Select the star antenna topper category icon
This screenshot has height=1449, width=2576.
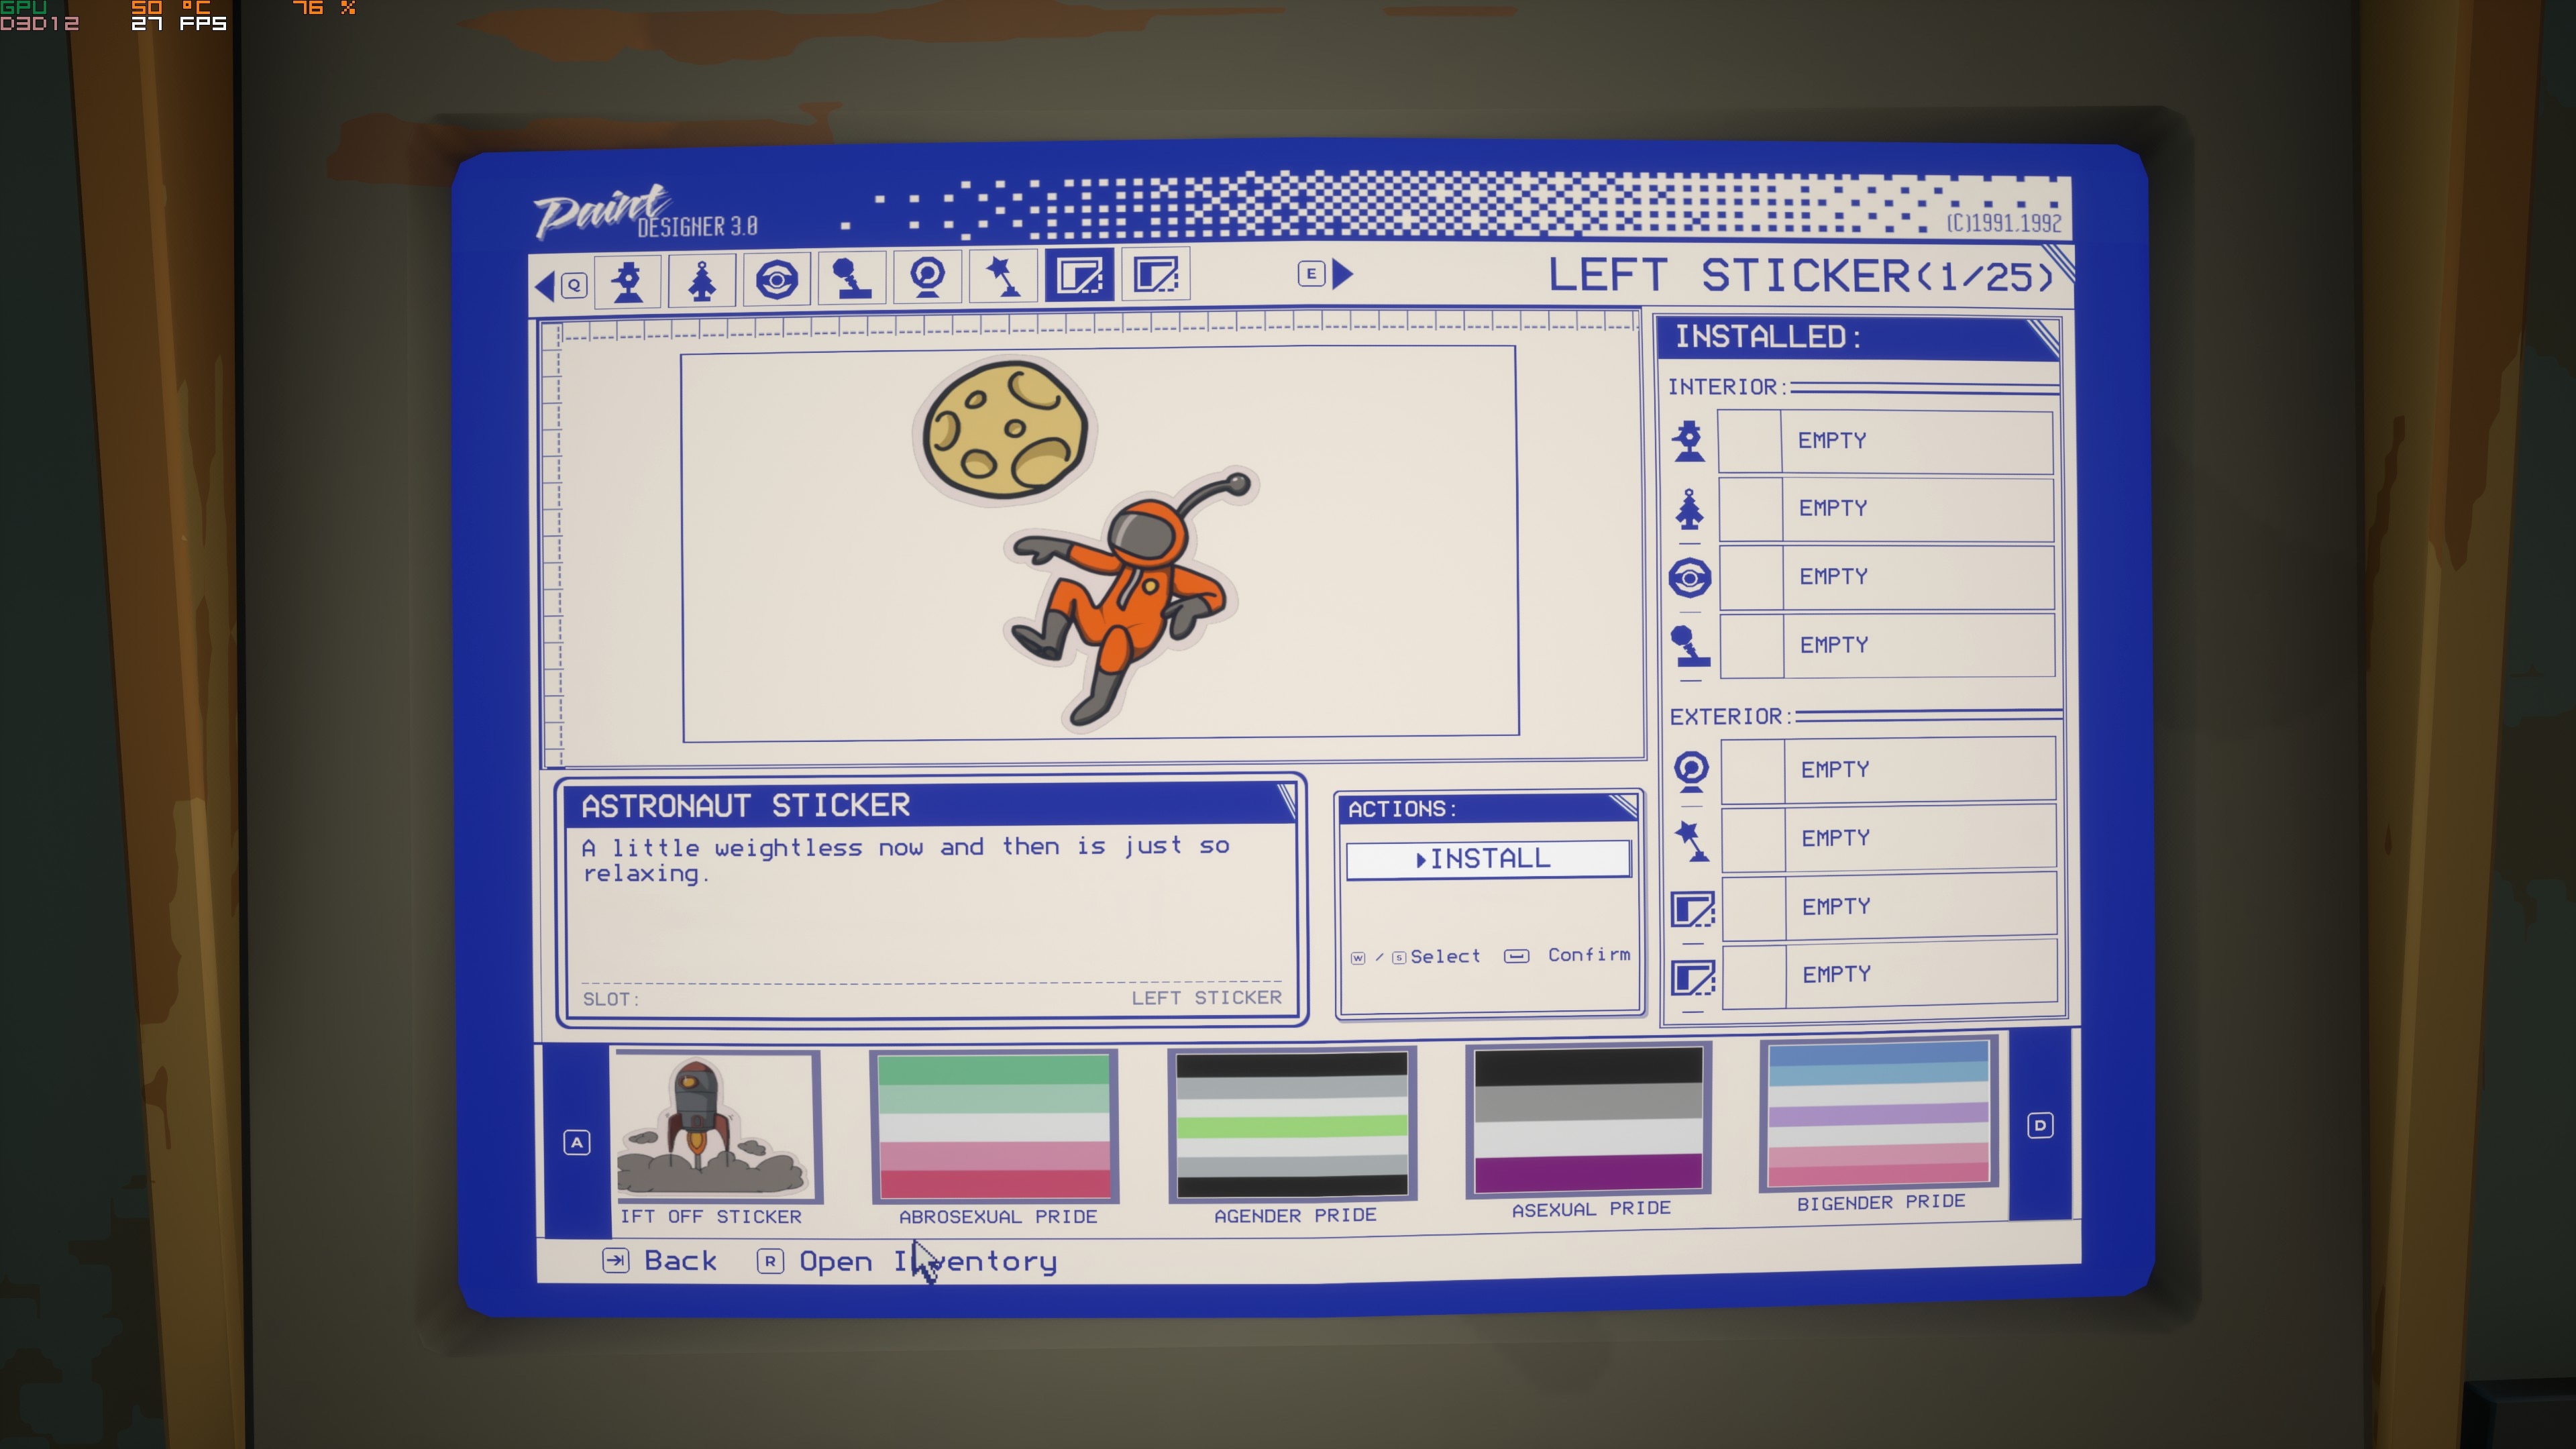[x=1003, y=276]
